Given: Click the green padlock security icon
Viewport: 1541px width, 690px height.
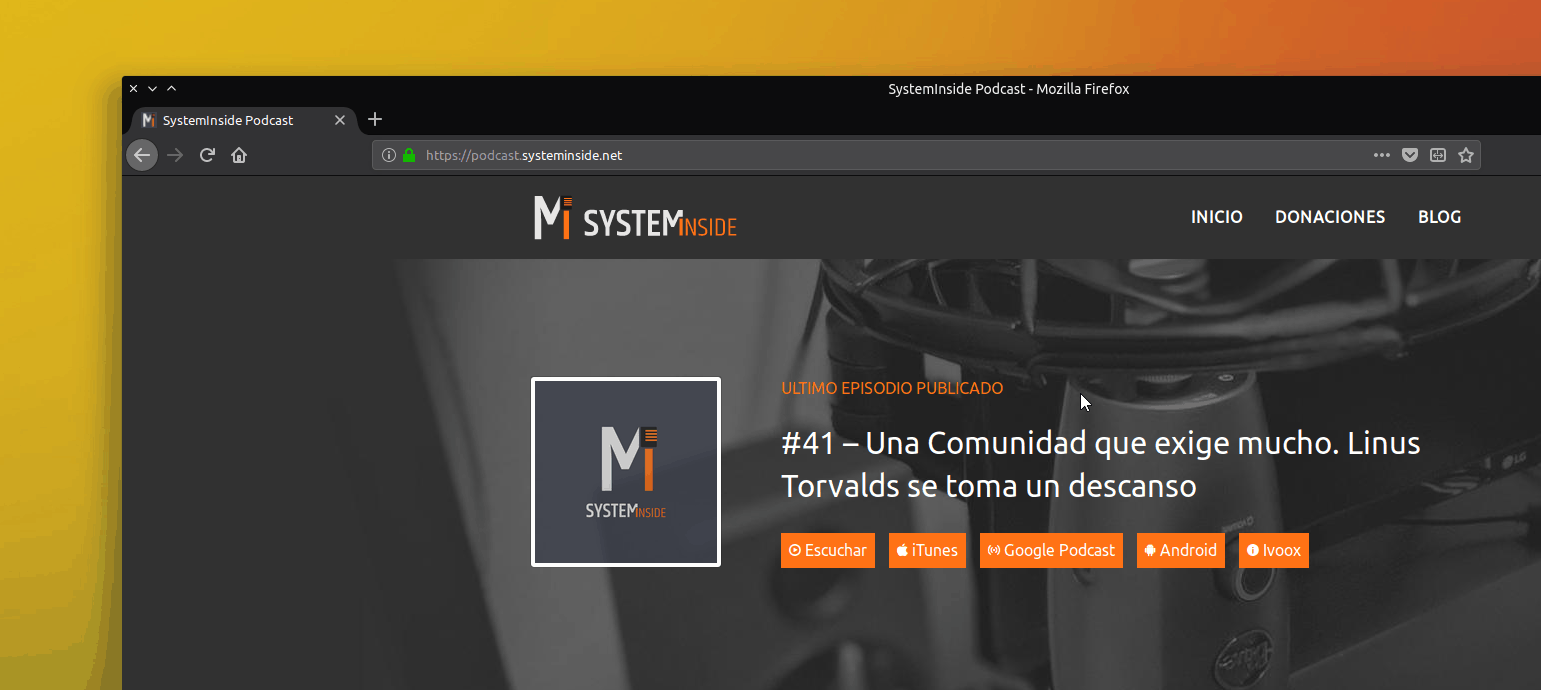Looking at the screenshot, I should pos(409,155).
